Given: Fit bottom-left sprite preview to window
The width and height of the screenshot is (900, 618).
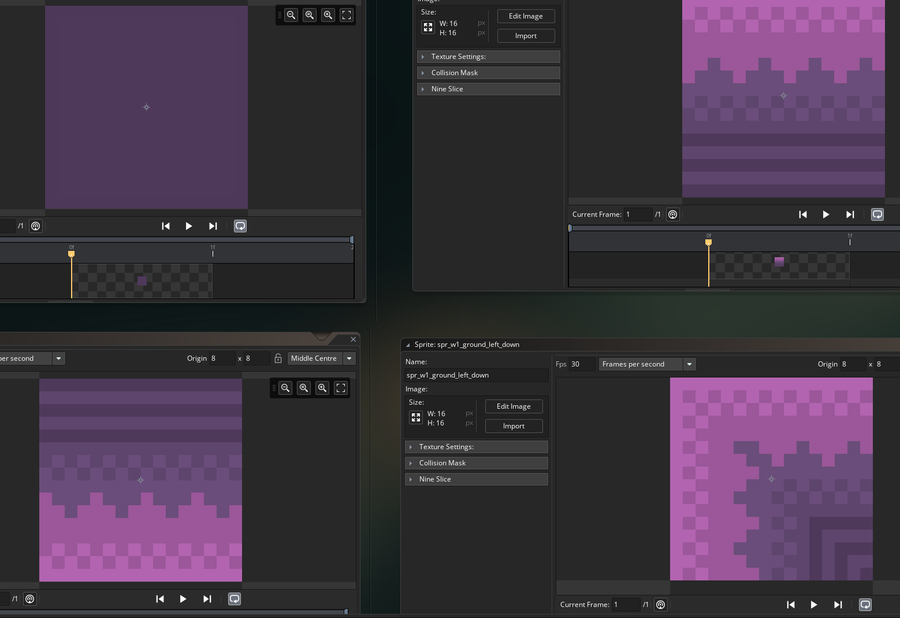Looking at the screenshot, I should (x=340, y=388).
